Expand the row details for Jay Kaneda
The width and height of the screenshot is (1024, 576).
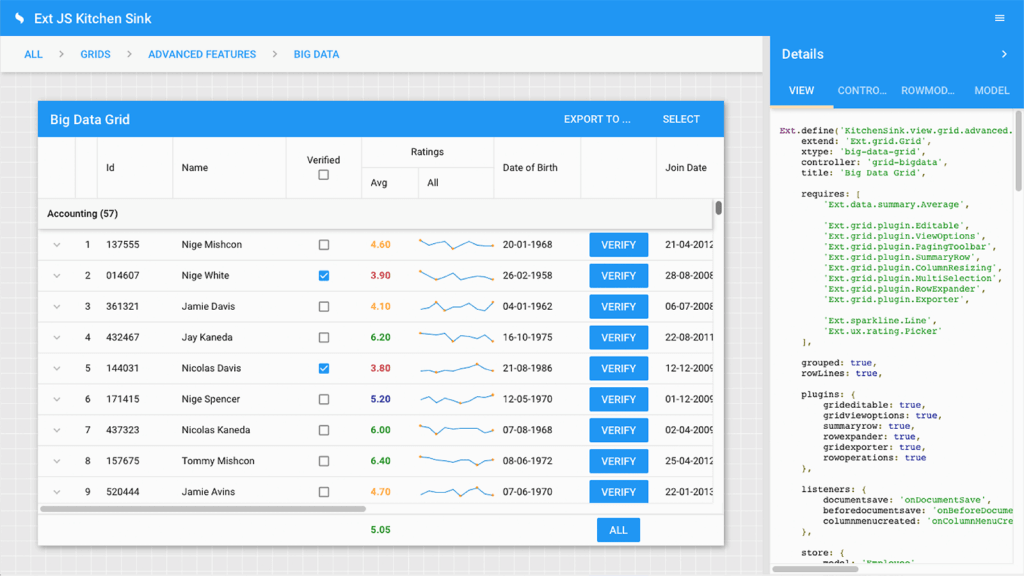coord(57,337)
